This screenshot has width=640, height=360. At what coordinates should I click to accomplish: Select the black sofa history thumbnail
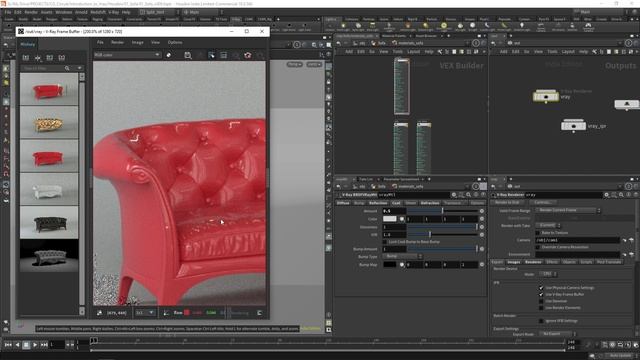click(x=49, y=222)
